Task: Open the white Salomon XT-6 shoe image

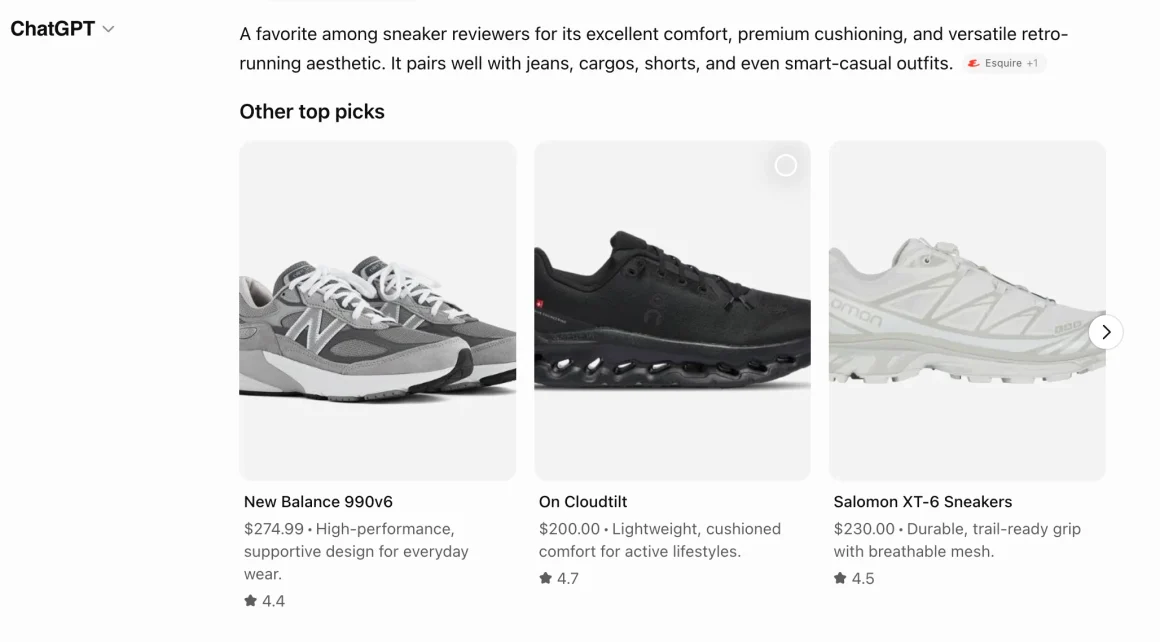Action: point(967,311)
